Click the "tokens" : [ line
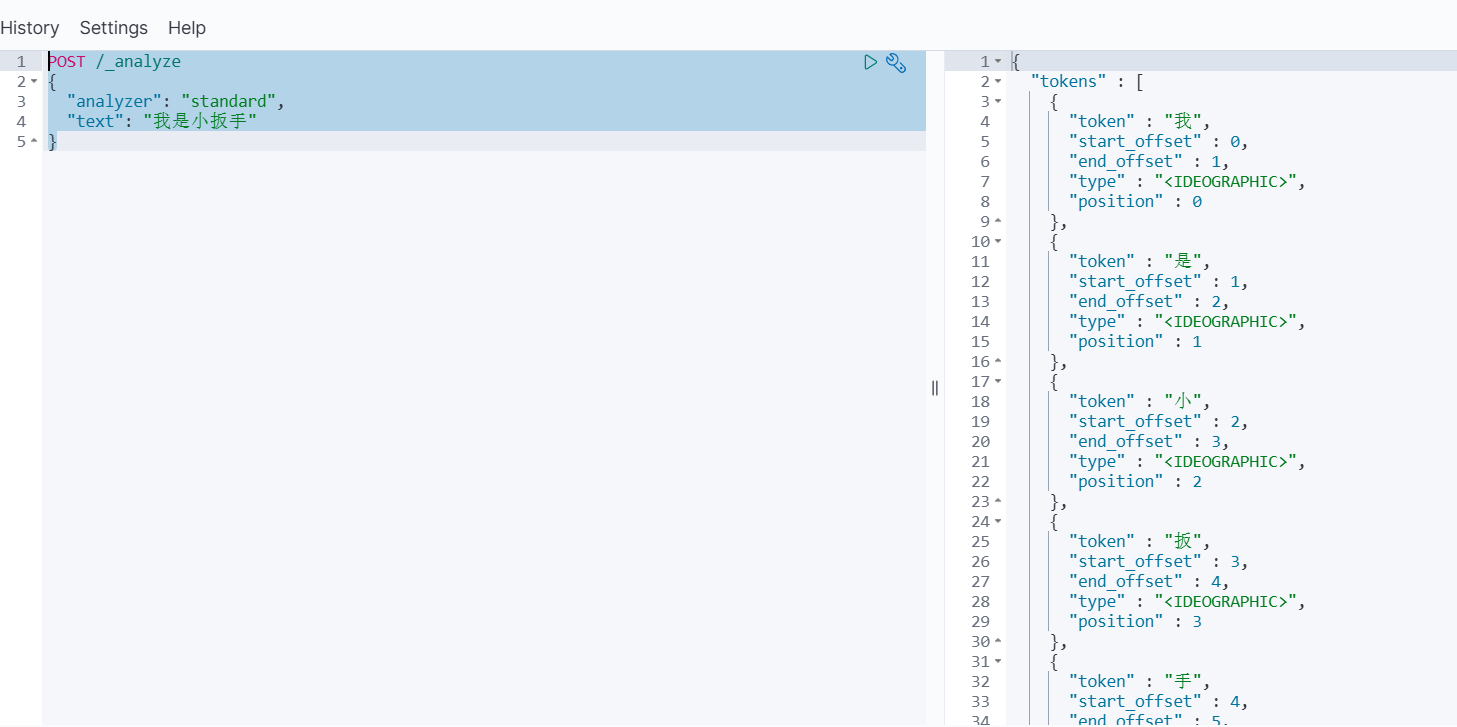Image resolution: width=1457 pixels, height=727 pixels. point(1086,82)
